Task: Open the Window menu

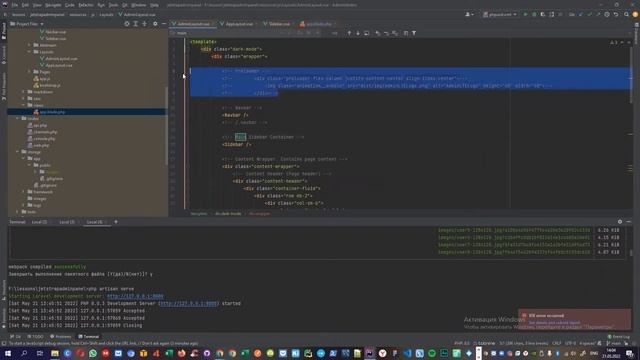Action: tap(138, 5)
